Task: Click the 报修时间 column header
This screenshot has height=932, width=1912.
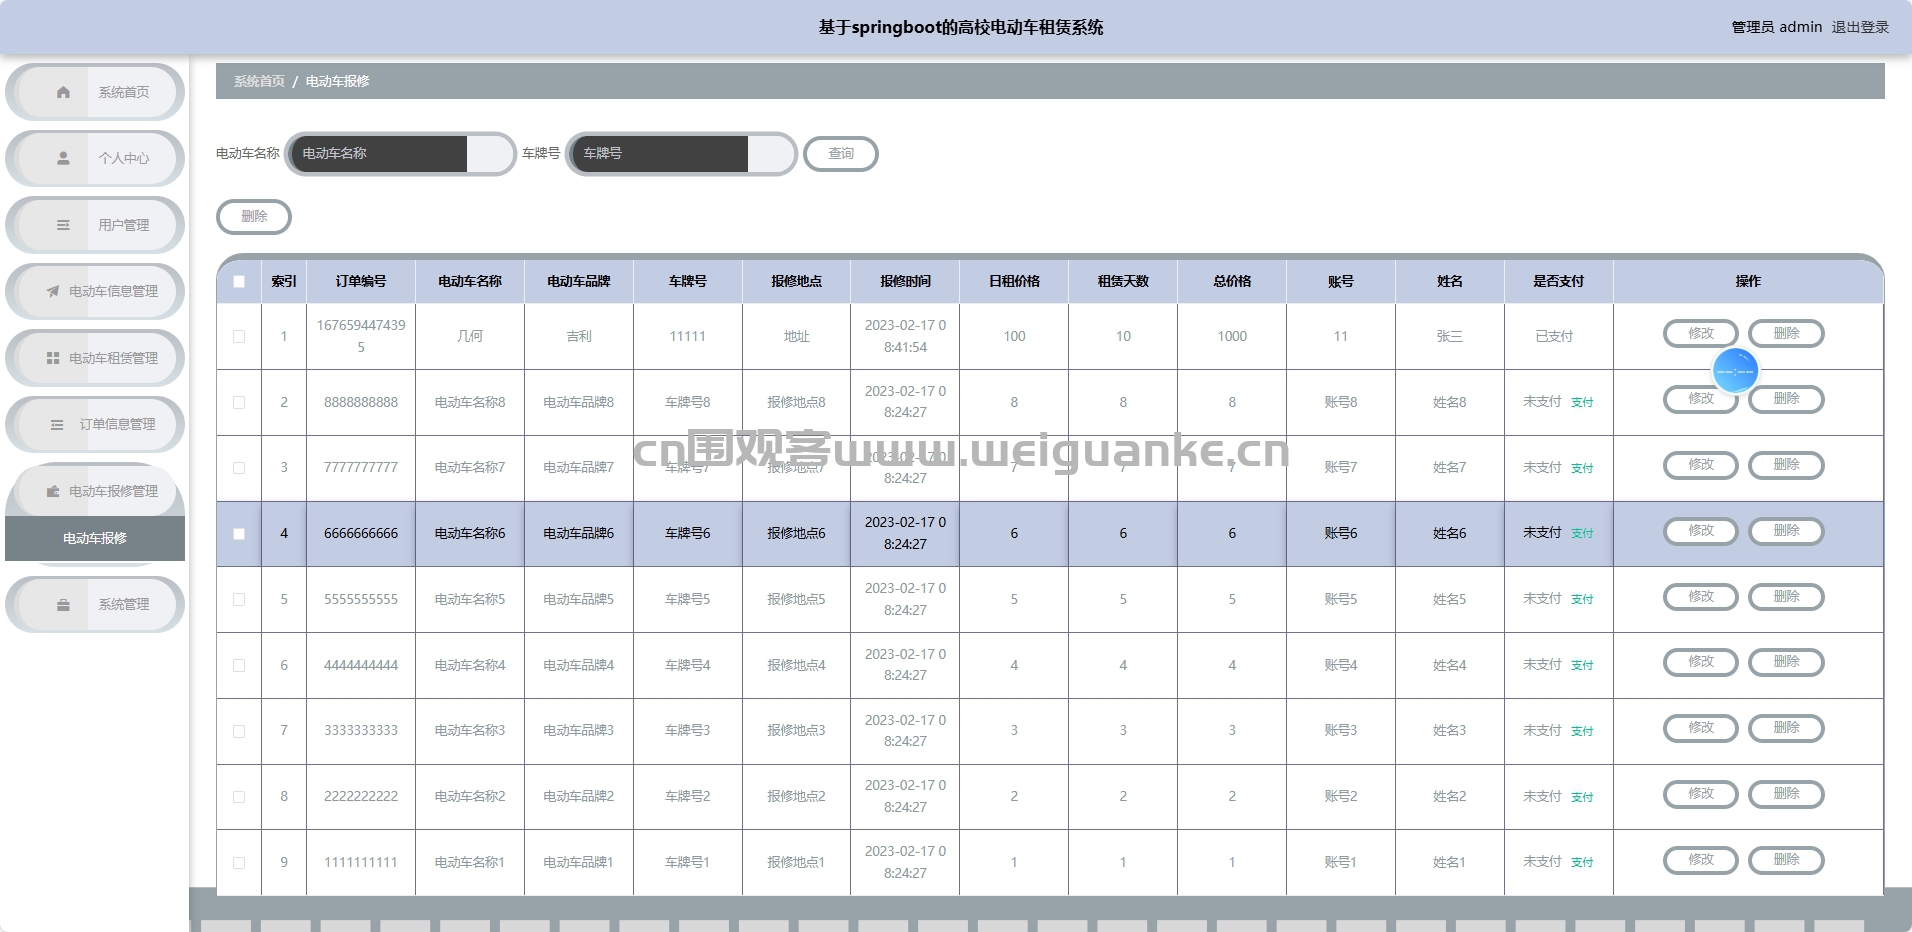Action: pos(905,281)
